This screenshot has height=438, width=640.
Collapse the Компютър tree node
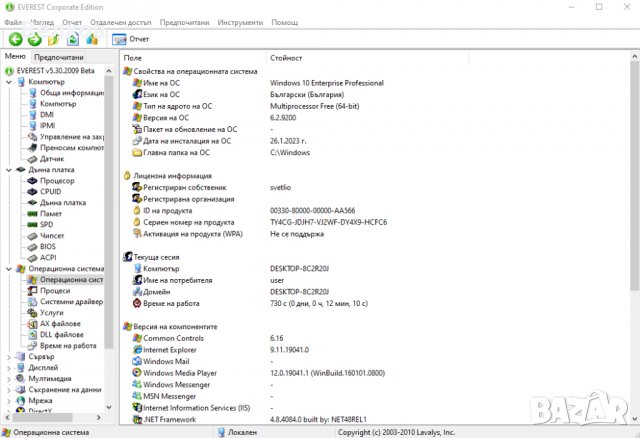pyautogui.click(x=9, y=81)
